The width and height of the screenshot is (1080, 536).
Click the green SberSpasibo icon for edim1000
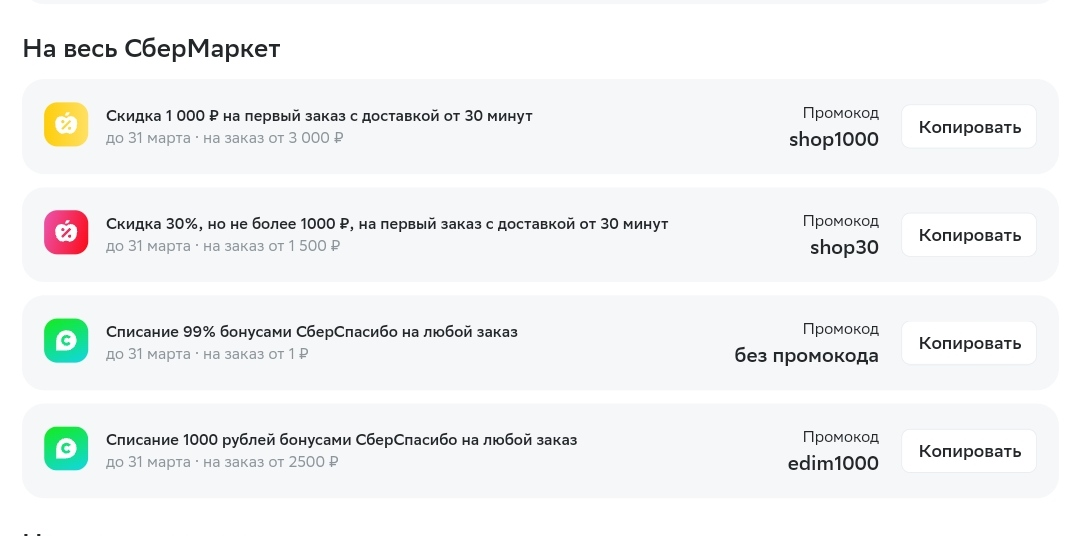click(x=66, y=449)
